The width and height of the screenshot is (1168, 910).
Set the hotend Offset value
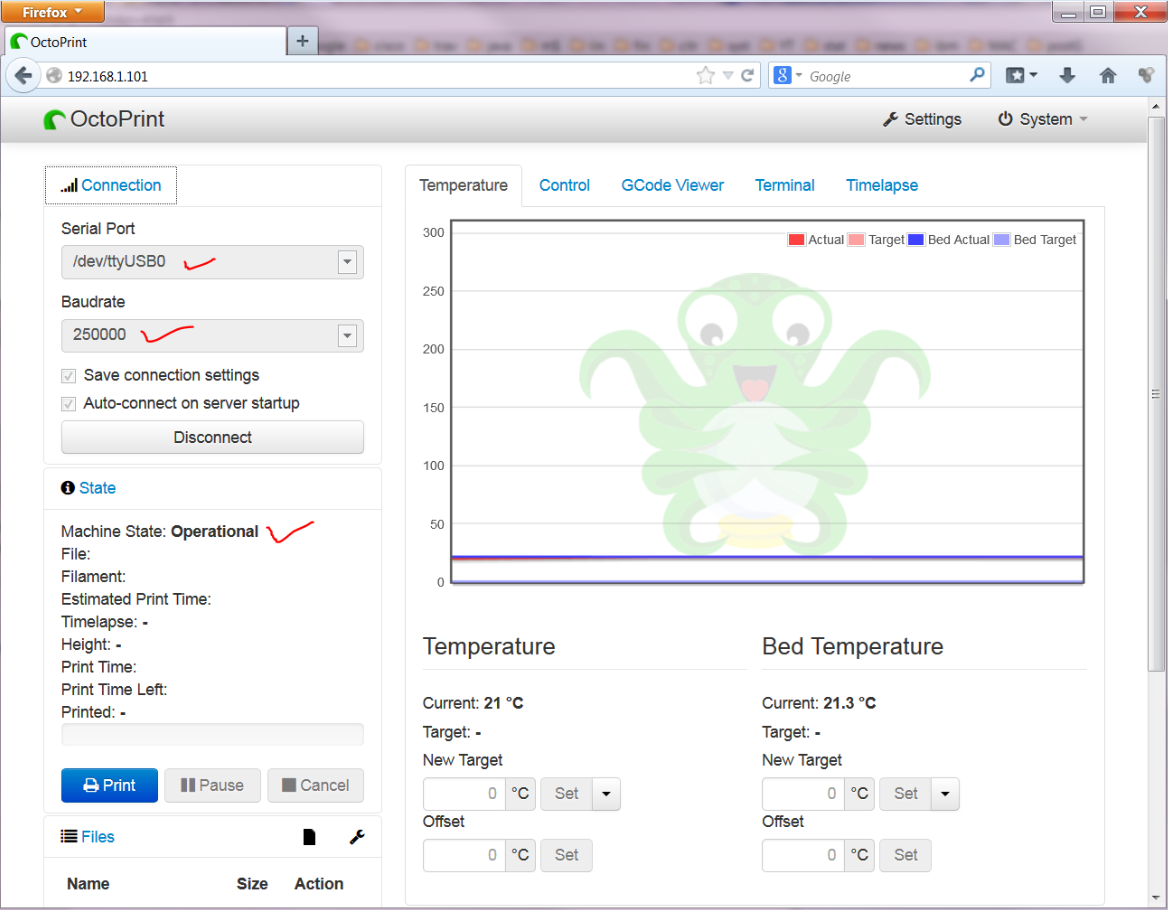(566, 855)
